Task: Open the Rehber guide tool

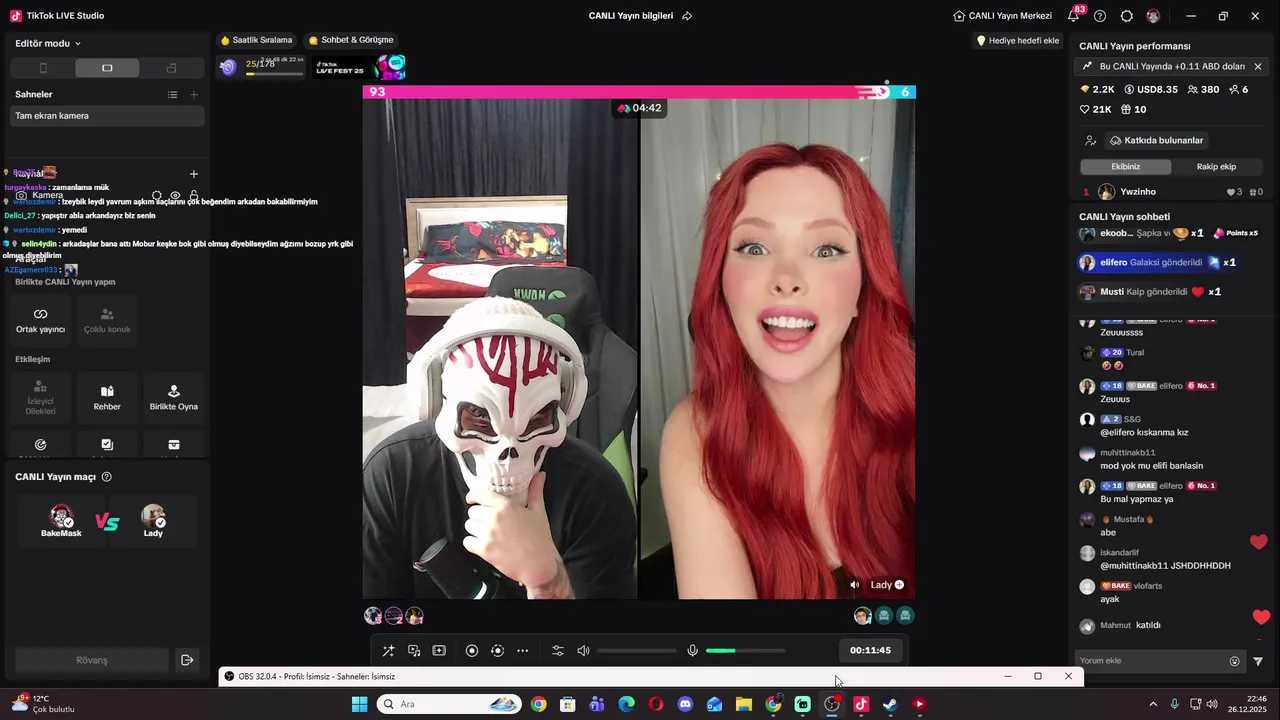Action: 107,397
